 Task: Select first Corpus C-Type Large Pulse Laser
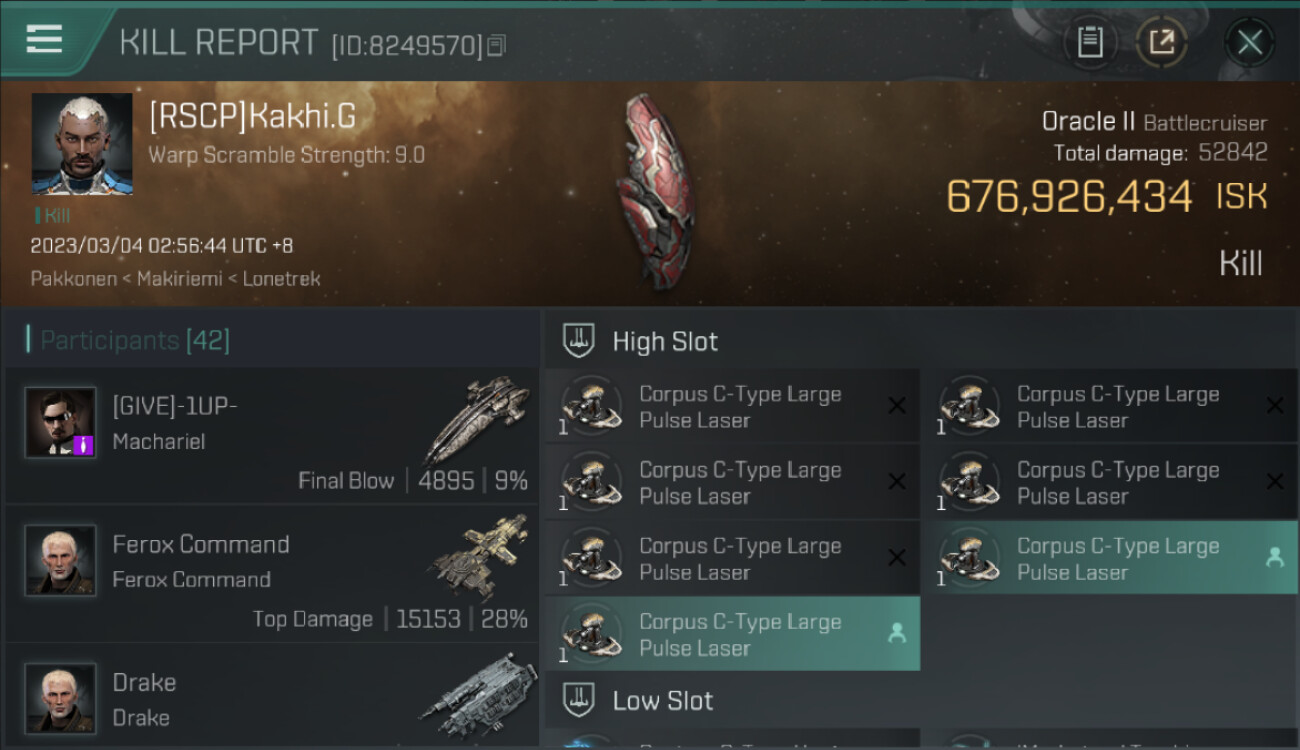click(732, 407)
